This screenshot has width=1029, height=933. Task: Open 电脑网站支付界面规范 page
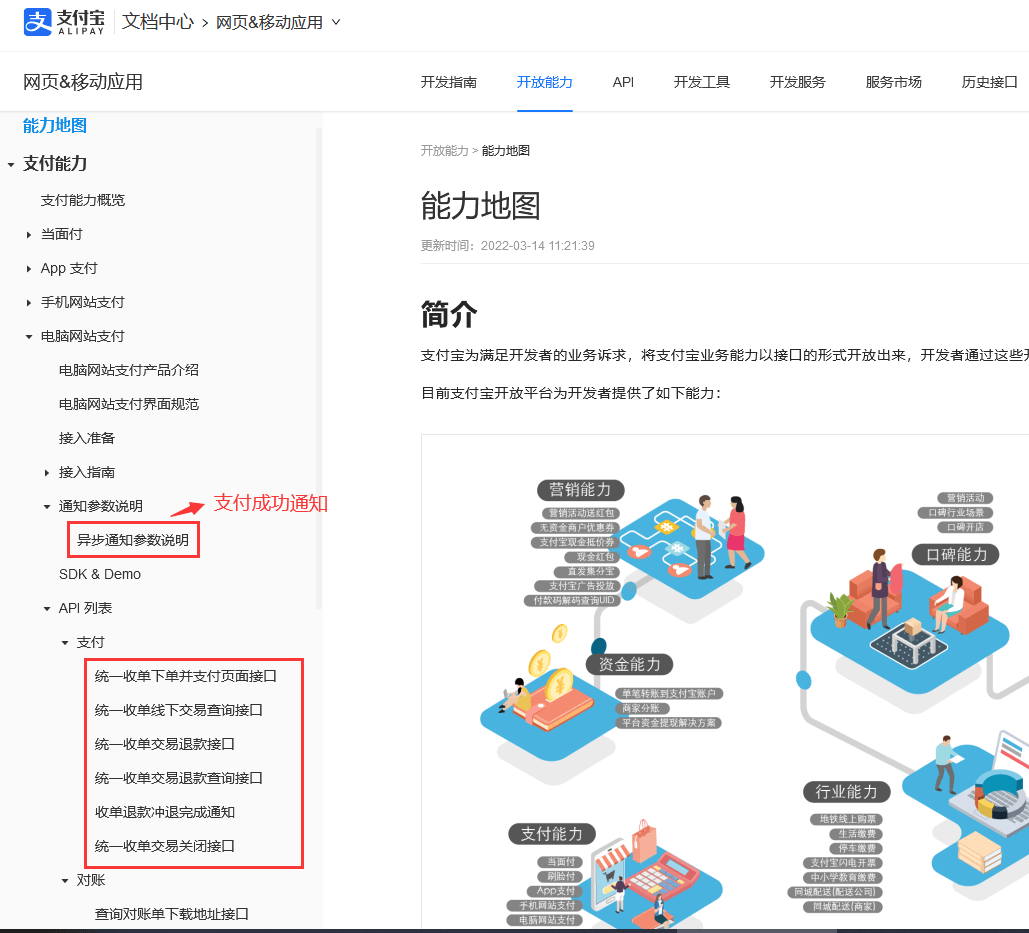[129, 404]
